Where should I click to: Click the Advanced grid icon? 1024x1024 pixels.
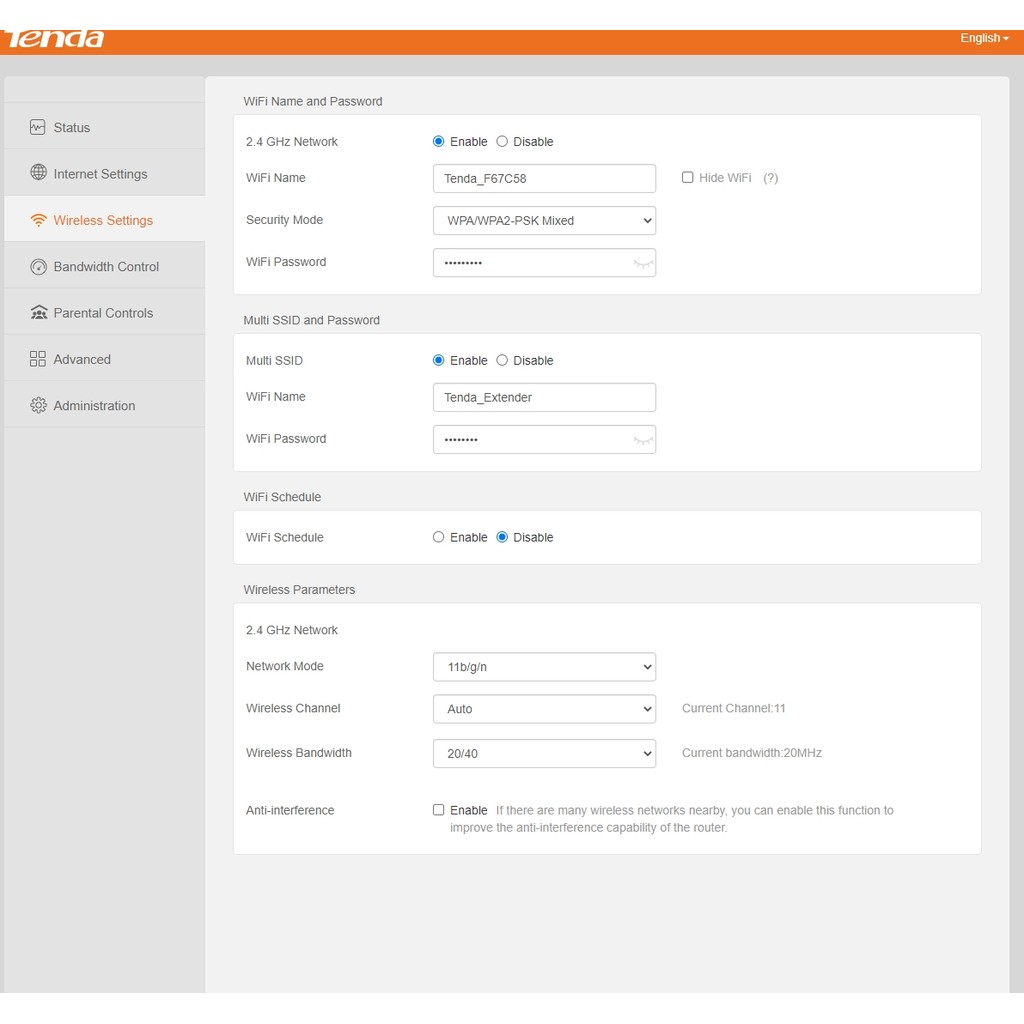tap(38, 359)
